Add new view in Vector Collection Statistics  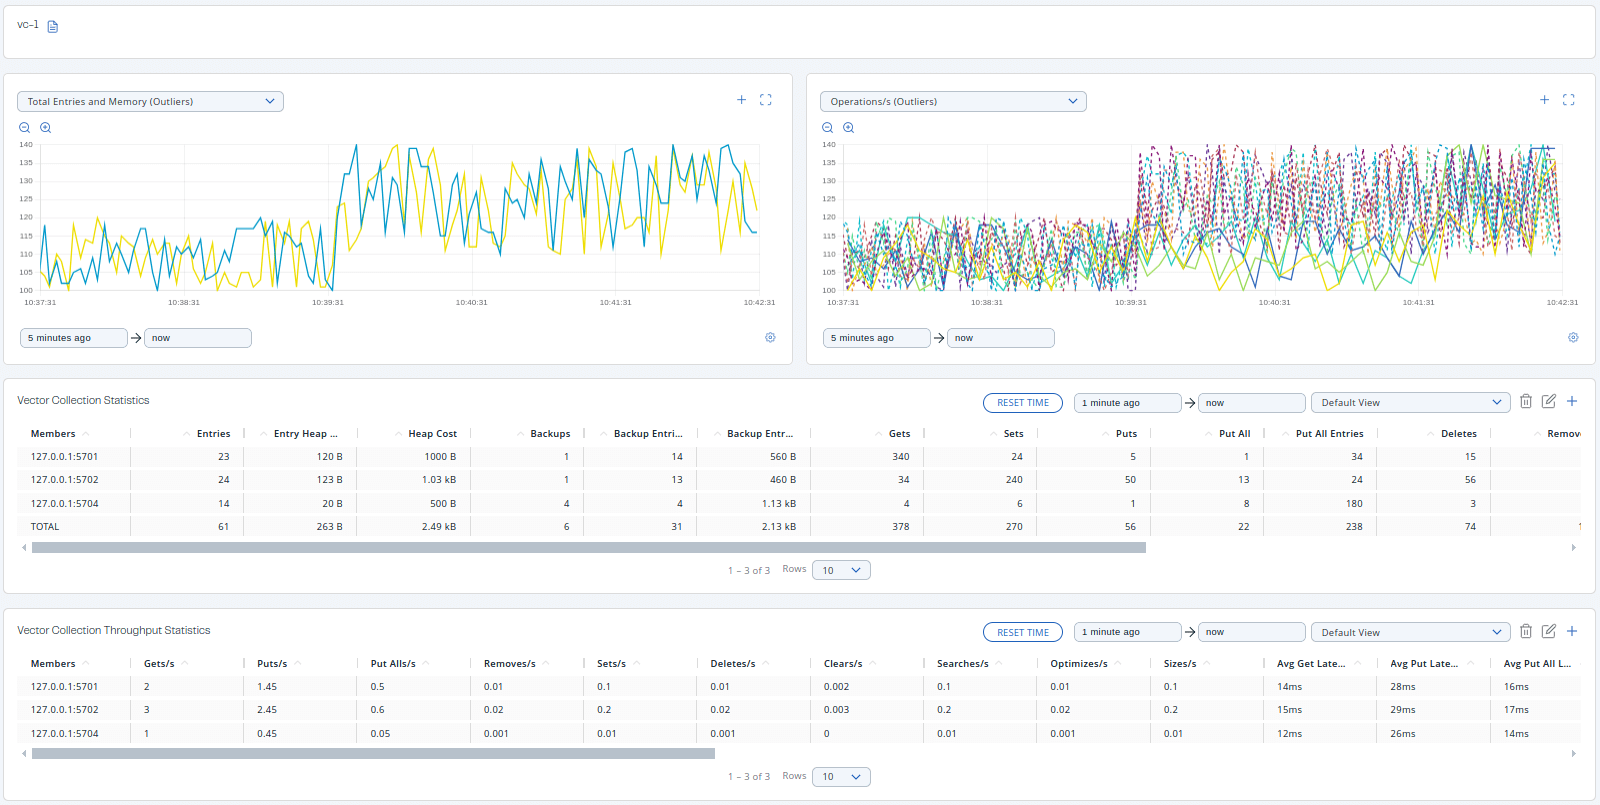click(x=1572, y=401)
